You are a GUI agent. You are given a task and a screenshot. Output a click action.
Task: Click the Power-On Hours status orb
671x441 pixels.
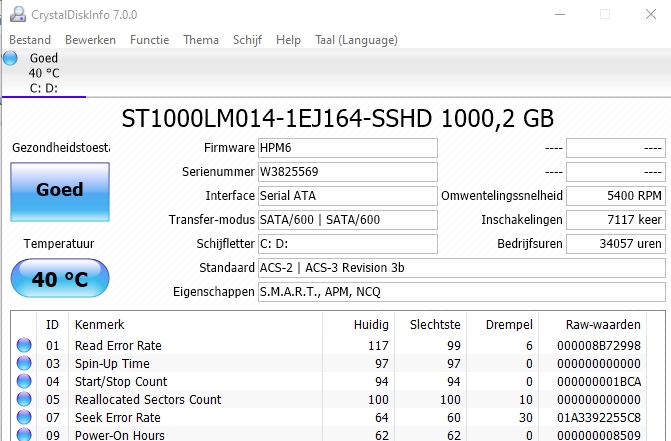pos(24,435)
